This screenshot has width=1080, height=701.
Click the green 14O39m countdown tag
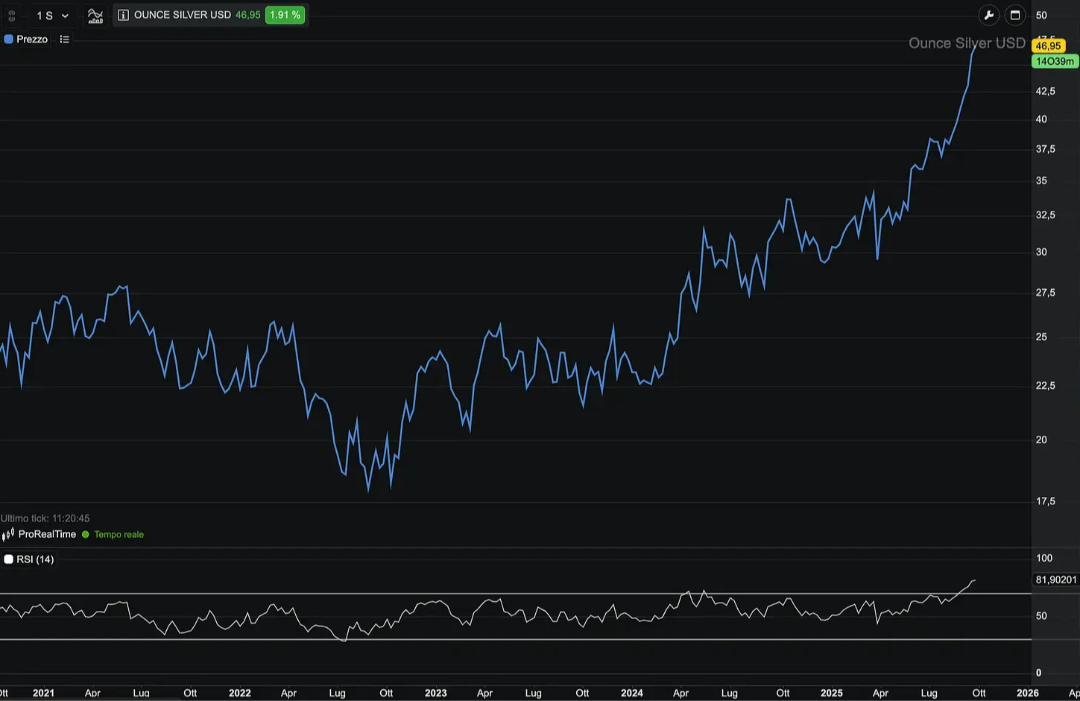[x=1055, y=61]
